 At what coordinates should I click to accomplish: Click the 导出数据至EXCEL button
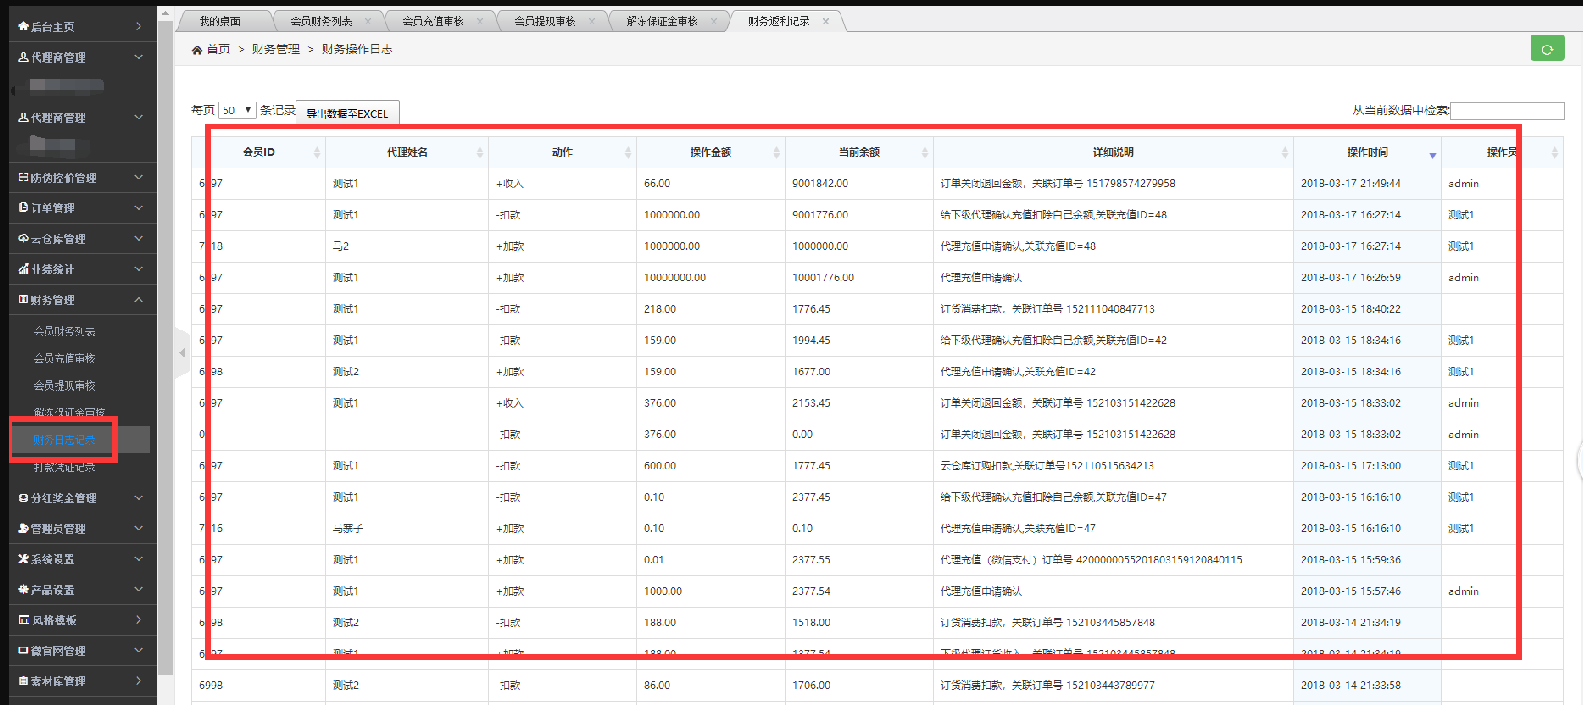[347, 113]
